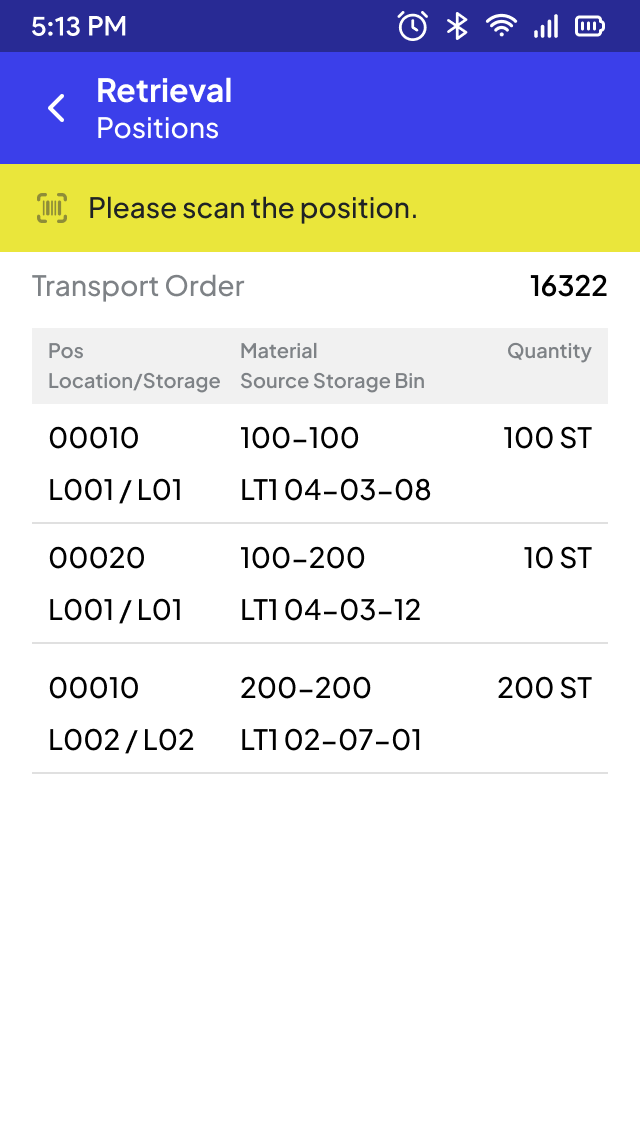Viewport: 640px width, 1136px height.
Task: Tap the L002 / L02 storage location
Action: (121, 740)
